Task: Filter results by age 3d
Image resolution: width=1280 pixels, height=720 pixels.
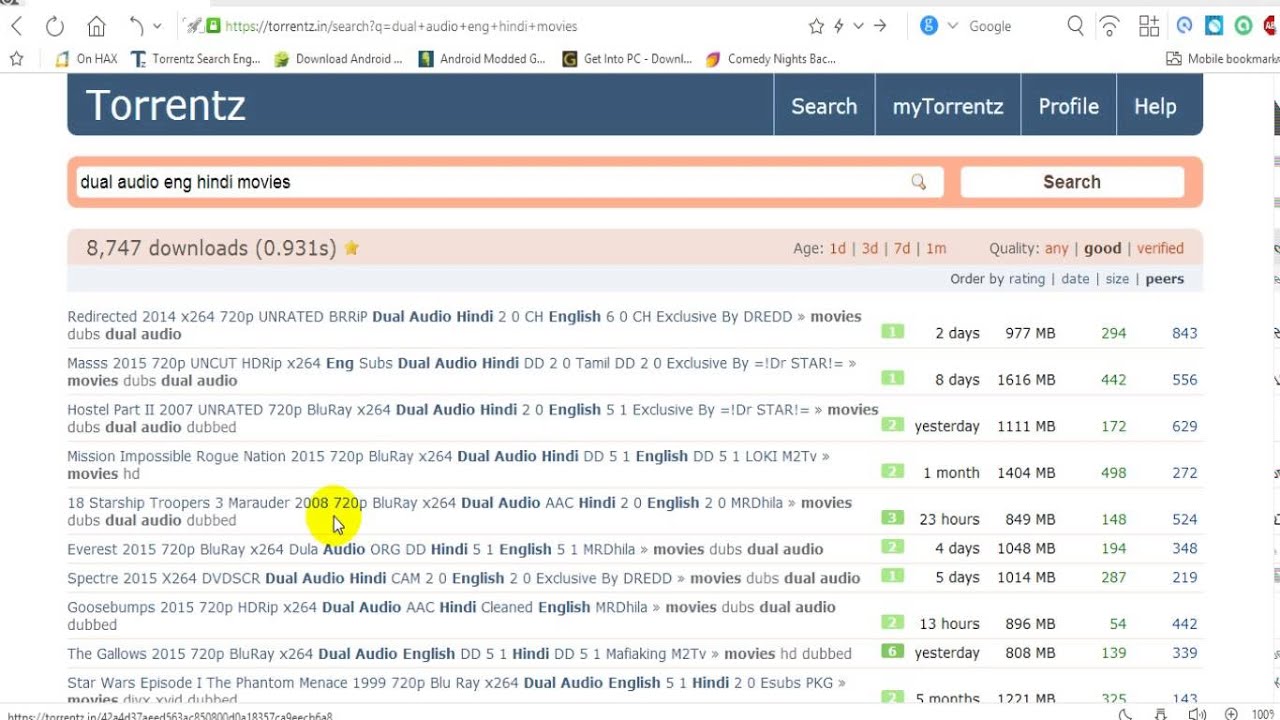Action: (x=870, y=248)
